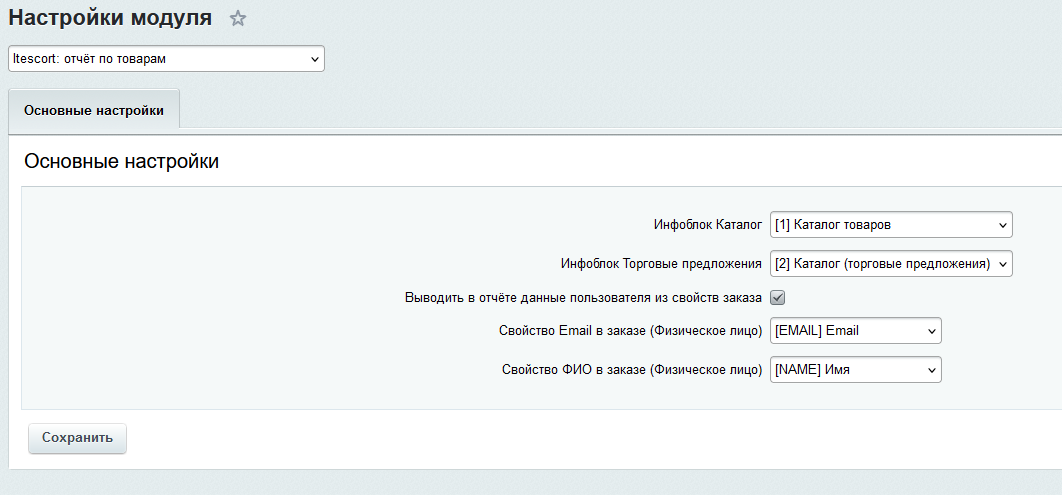1062x495 pixels.
Task: Click the chevron arrow of the module selector
Action: pyautogui.click(x=315, y=60)
